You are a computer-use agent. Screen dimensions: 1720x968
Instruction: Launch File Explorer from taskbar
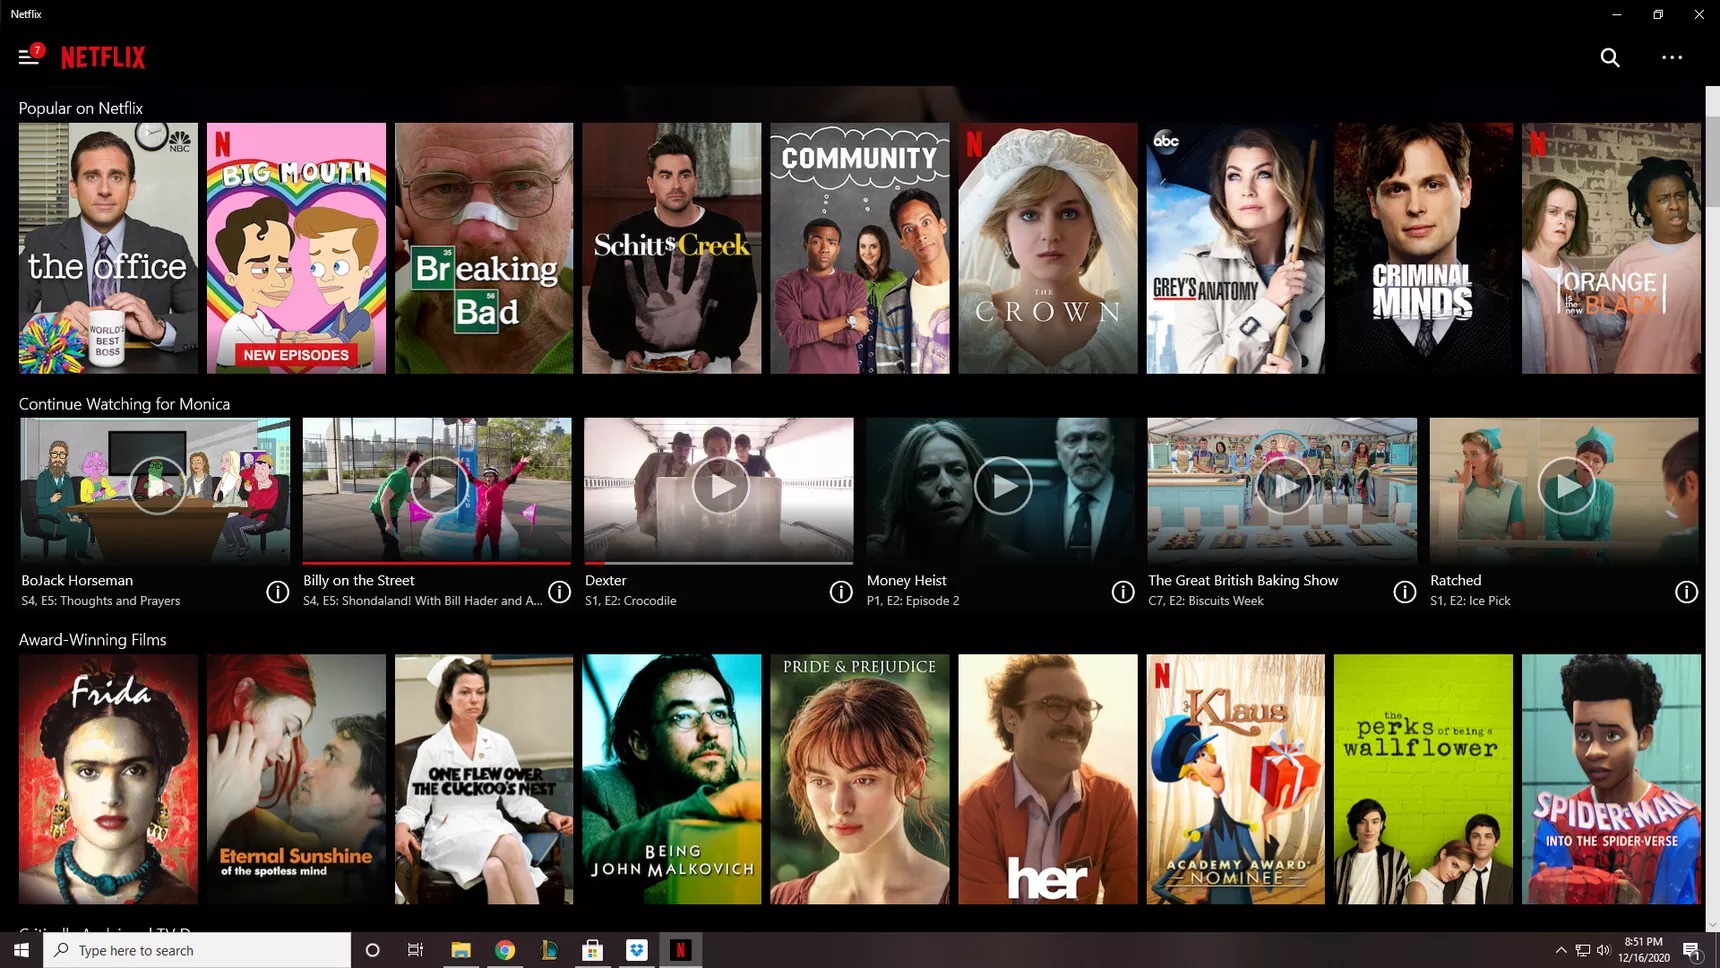tap(460, 950)
